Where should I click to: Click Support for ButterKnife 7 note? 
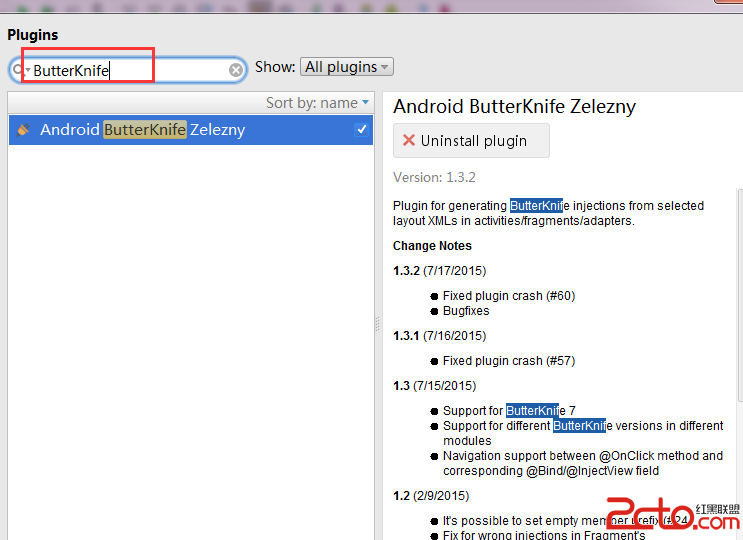[509, 411]
